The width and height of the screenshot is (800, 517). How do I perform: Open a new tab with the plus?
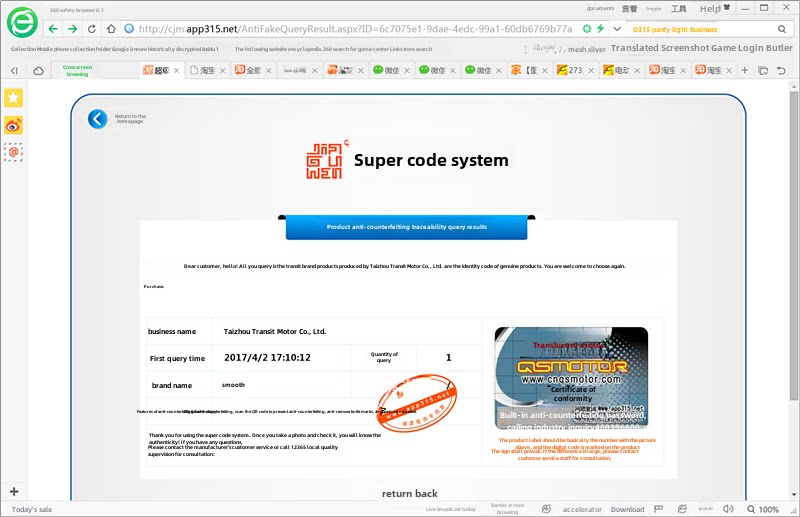pos(744,70)
